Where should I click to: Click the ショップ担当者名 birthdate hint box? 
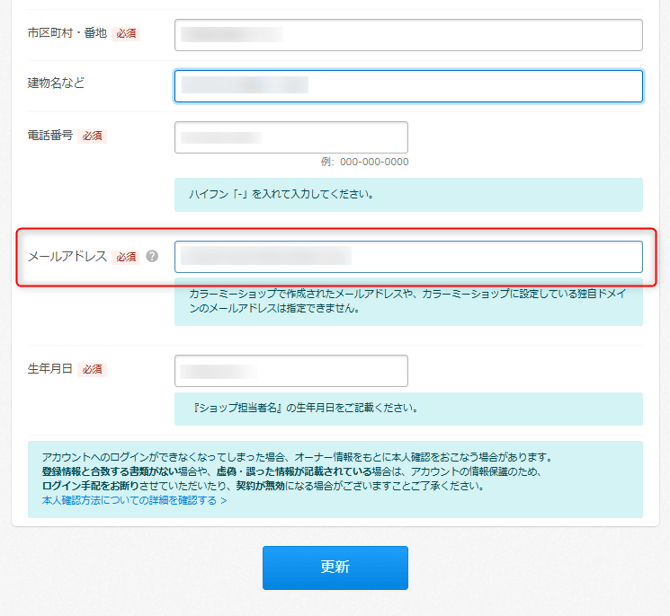coord(408,409)
